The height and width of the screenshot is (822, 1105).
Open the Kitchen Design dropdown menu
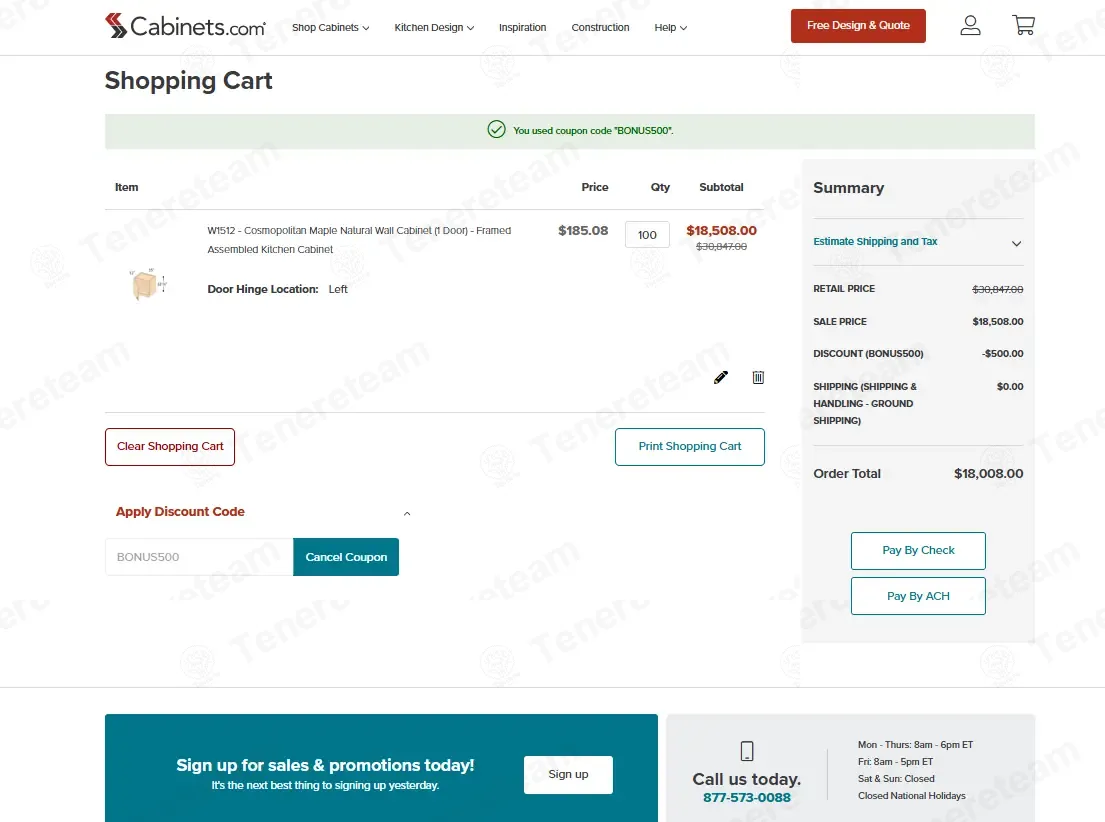pyautogui.click(x=434, y=27)
